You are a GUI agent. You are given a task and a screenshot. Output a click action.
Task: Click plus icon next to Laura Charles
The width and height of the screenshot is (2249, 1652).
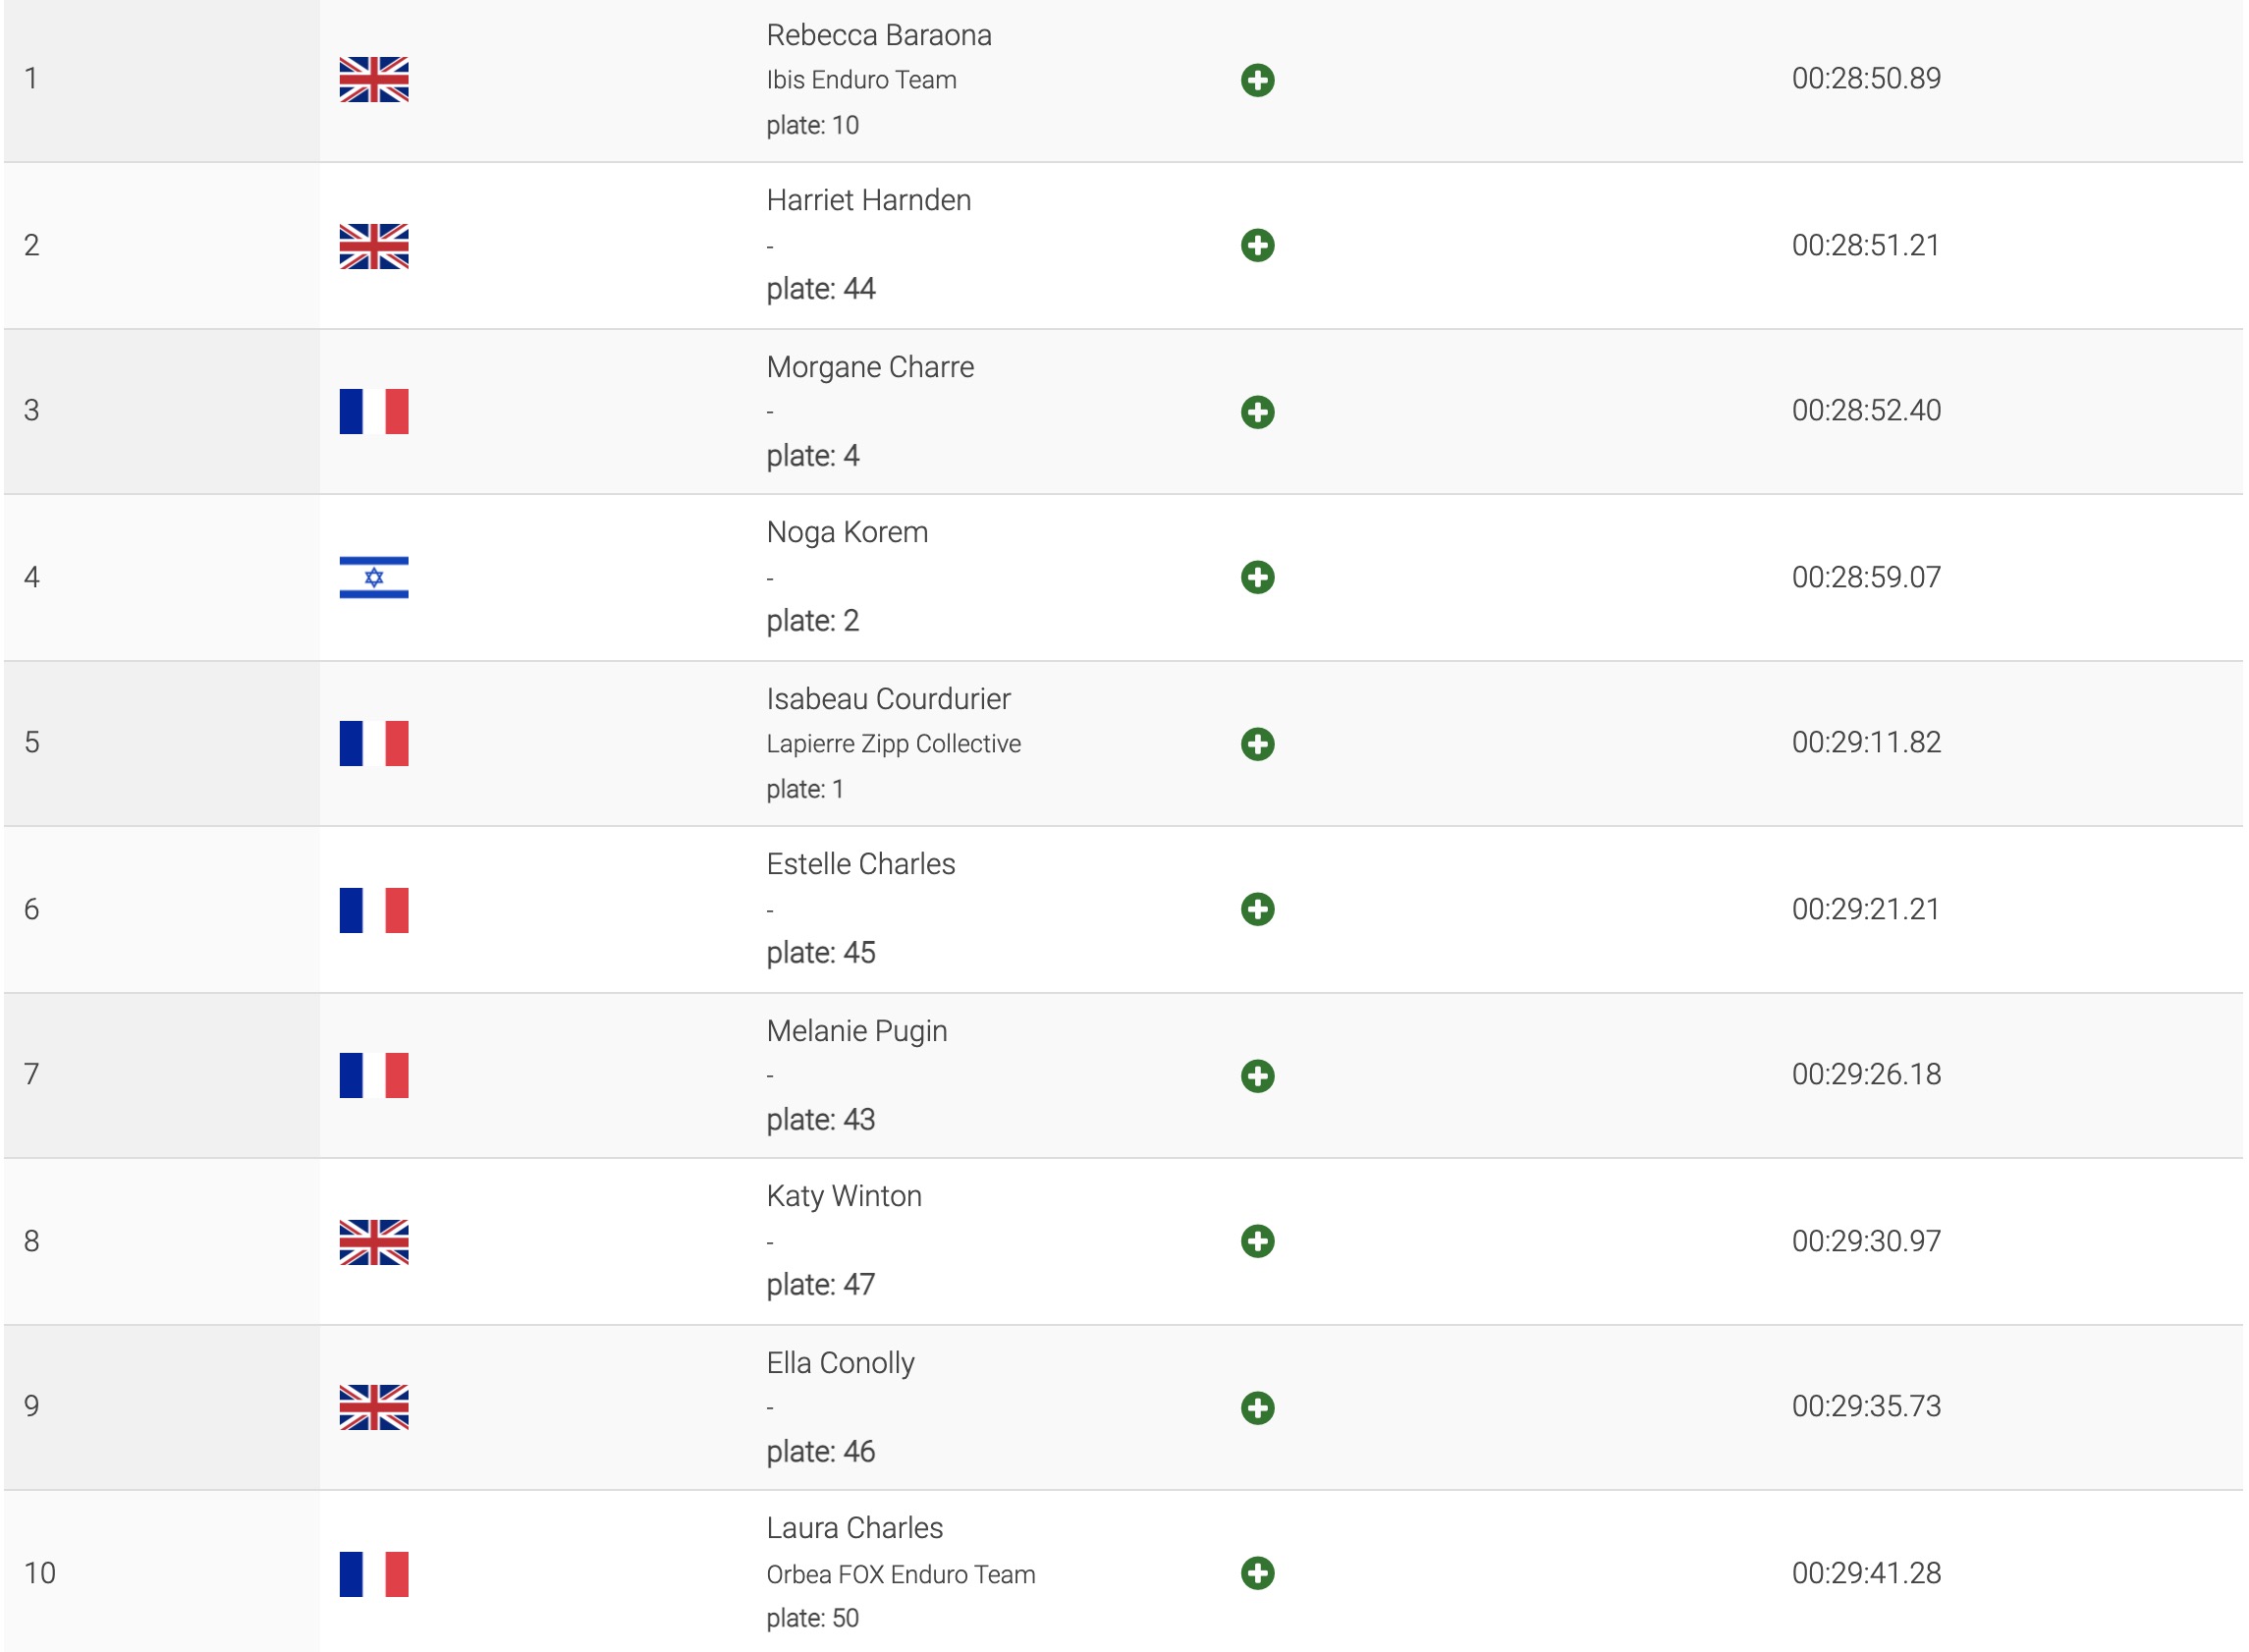1257,1573
